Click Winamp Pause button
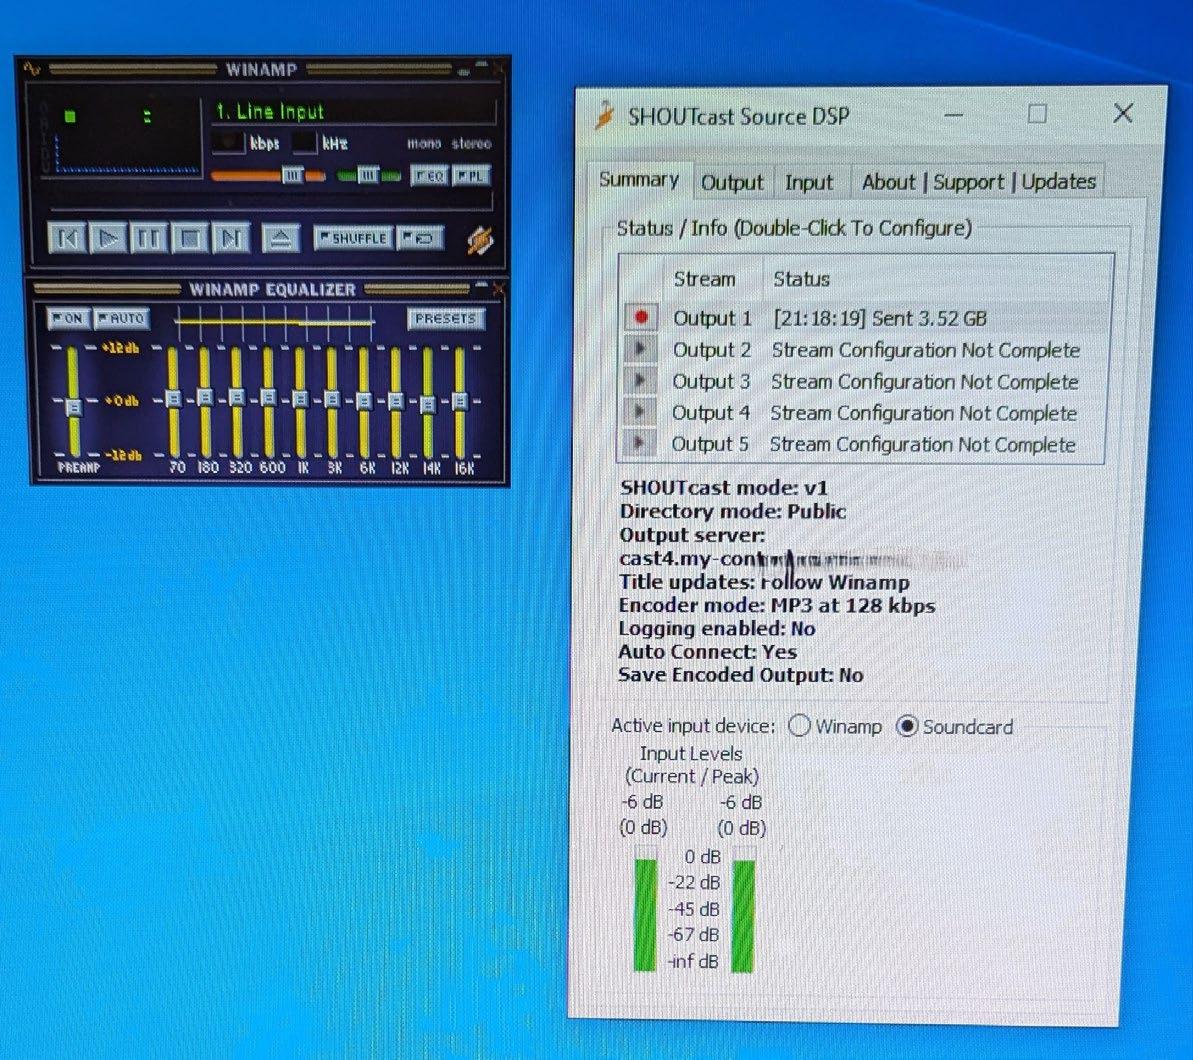 (149, 238)
